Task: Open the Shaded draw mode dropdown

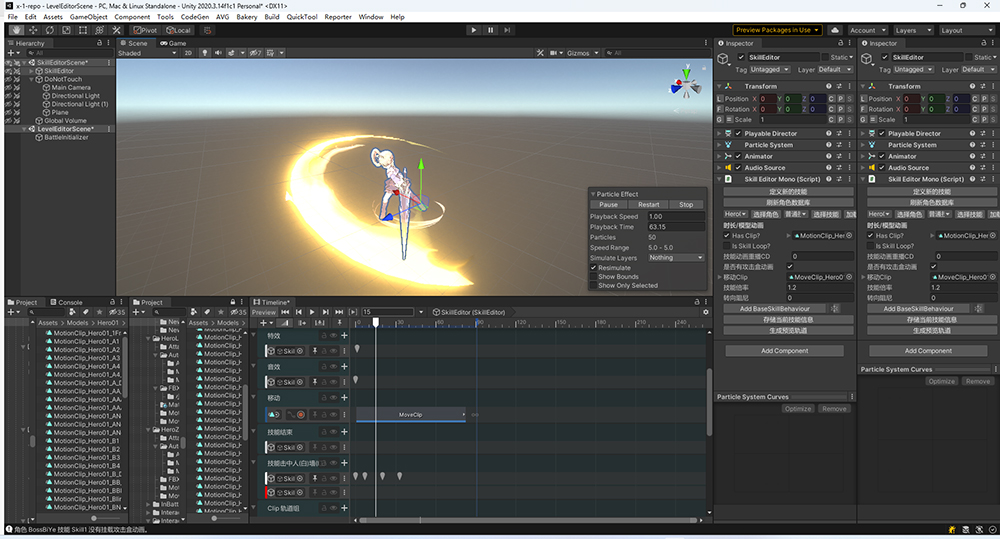Action: [145, 53]
